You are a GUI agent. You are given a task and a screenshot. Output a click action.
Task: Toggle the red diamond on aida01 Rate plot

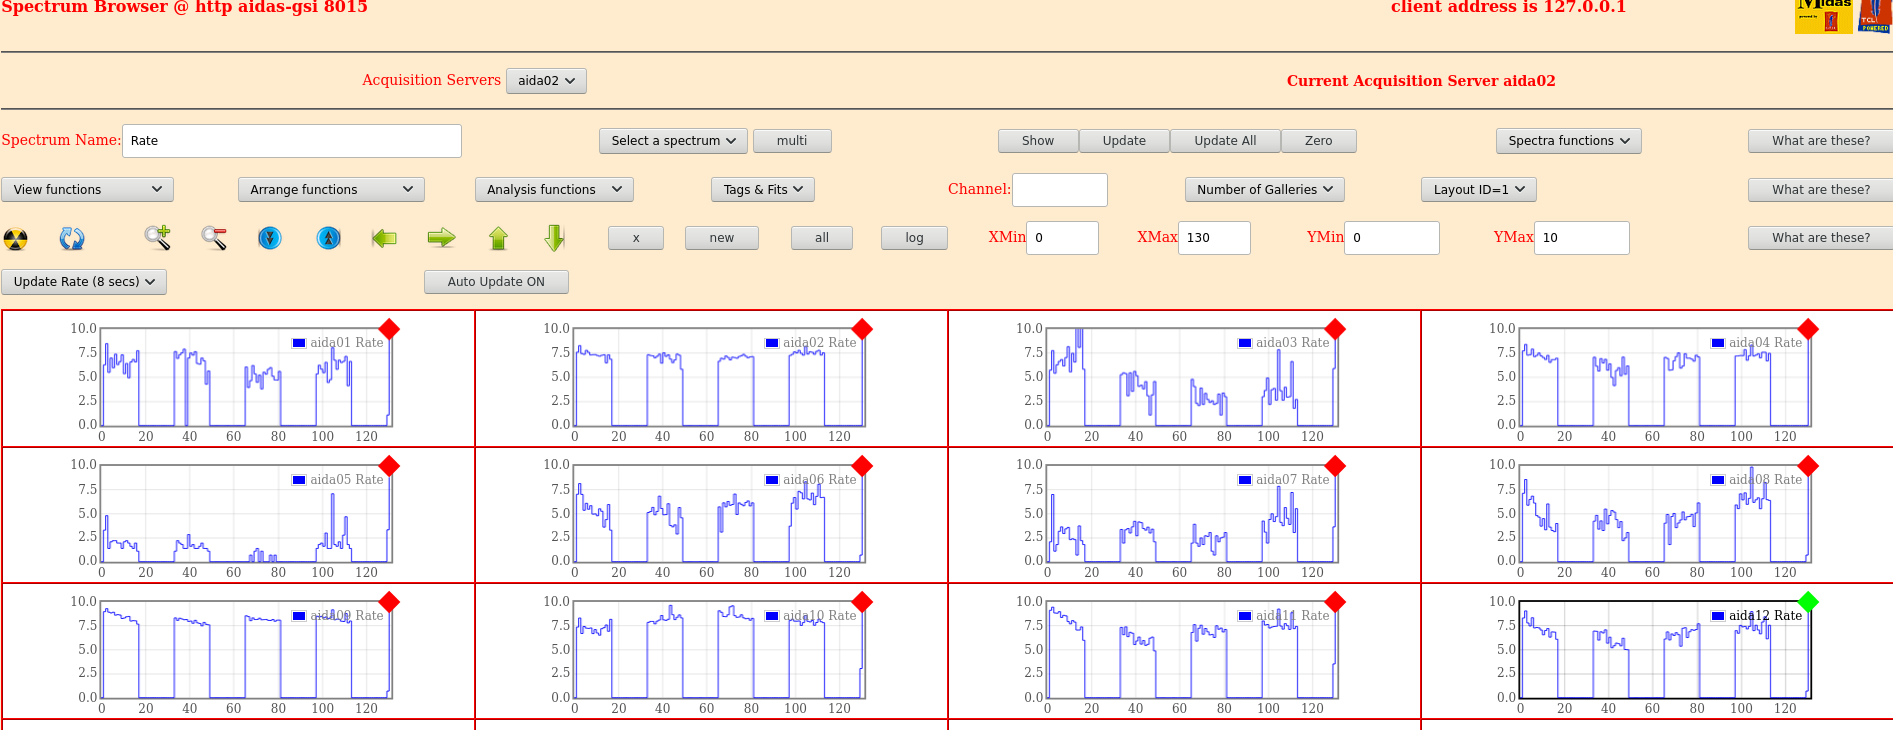pos(389,329)
